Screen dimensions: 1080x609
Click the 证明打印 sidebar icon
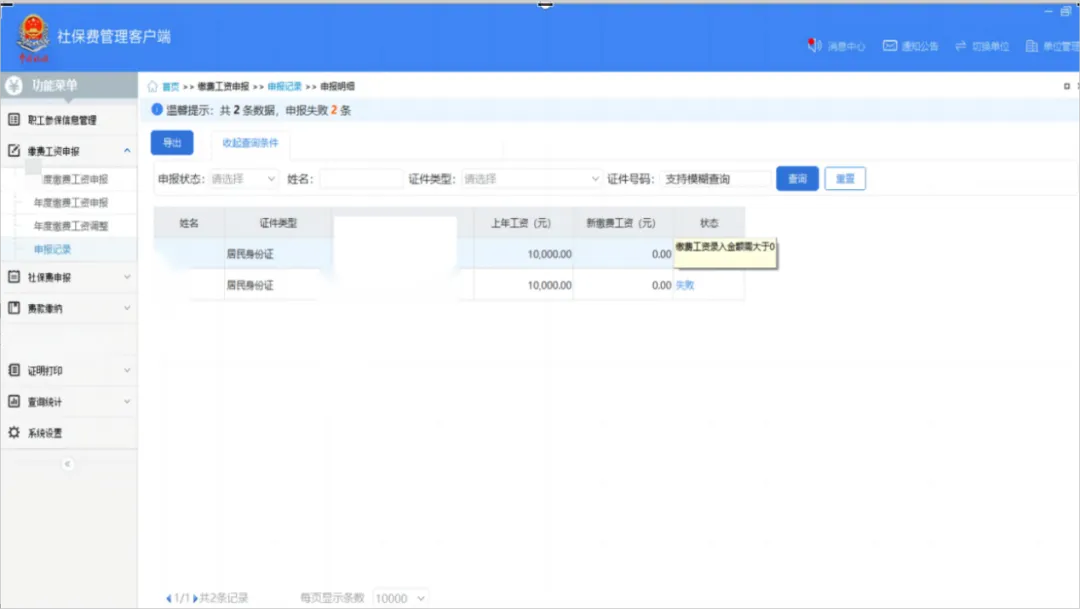point(14,370)
